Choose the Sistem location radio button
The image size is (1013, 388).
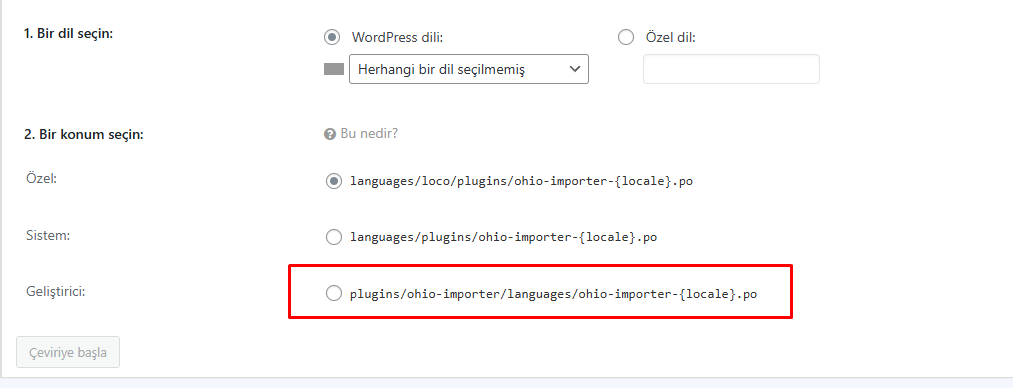coord(334,238)
